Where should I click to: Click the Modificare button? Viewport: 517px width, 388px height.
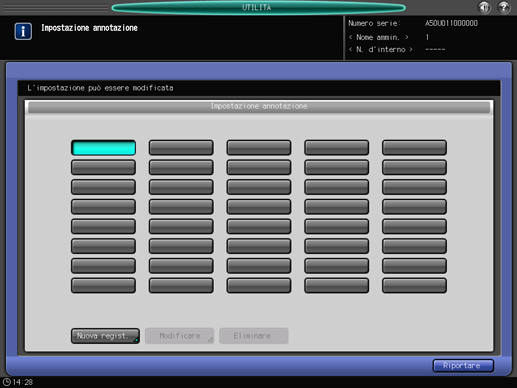point(179,336)
